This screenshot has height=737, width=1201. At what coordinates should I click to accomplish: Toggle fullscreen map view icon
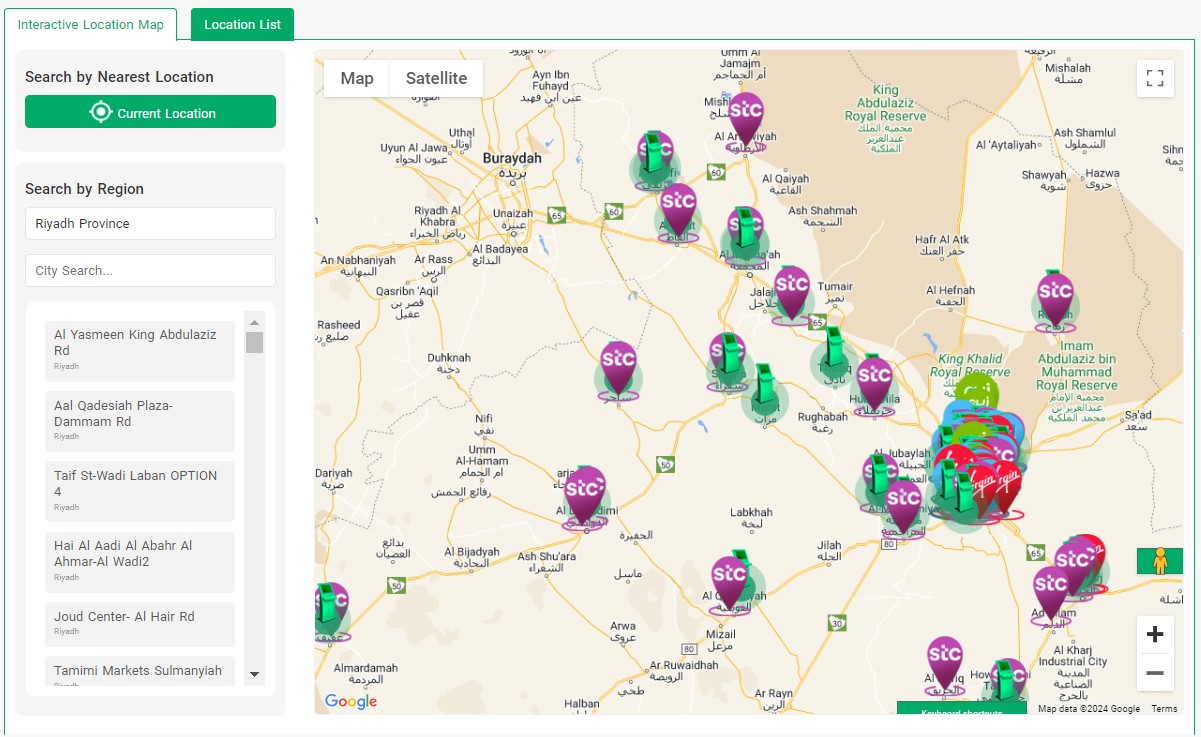click(1155, 78)
